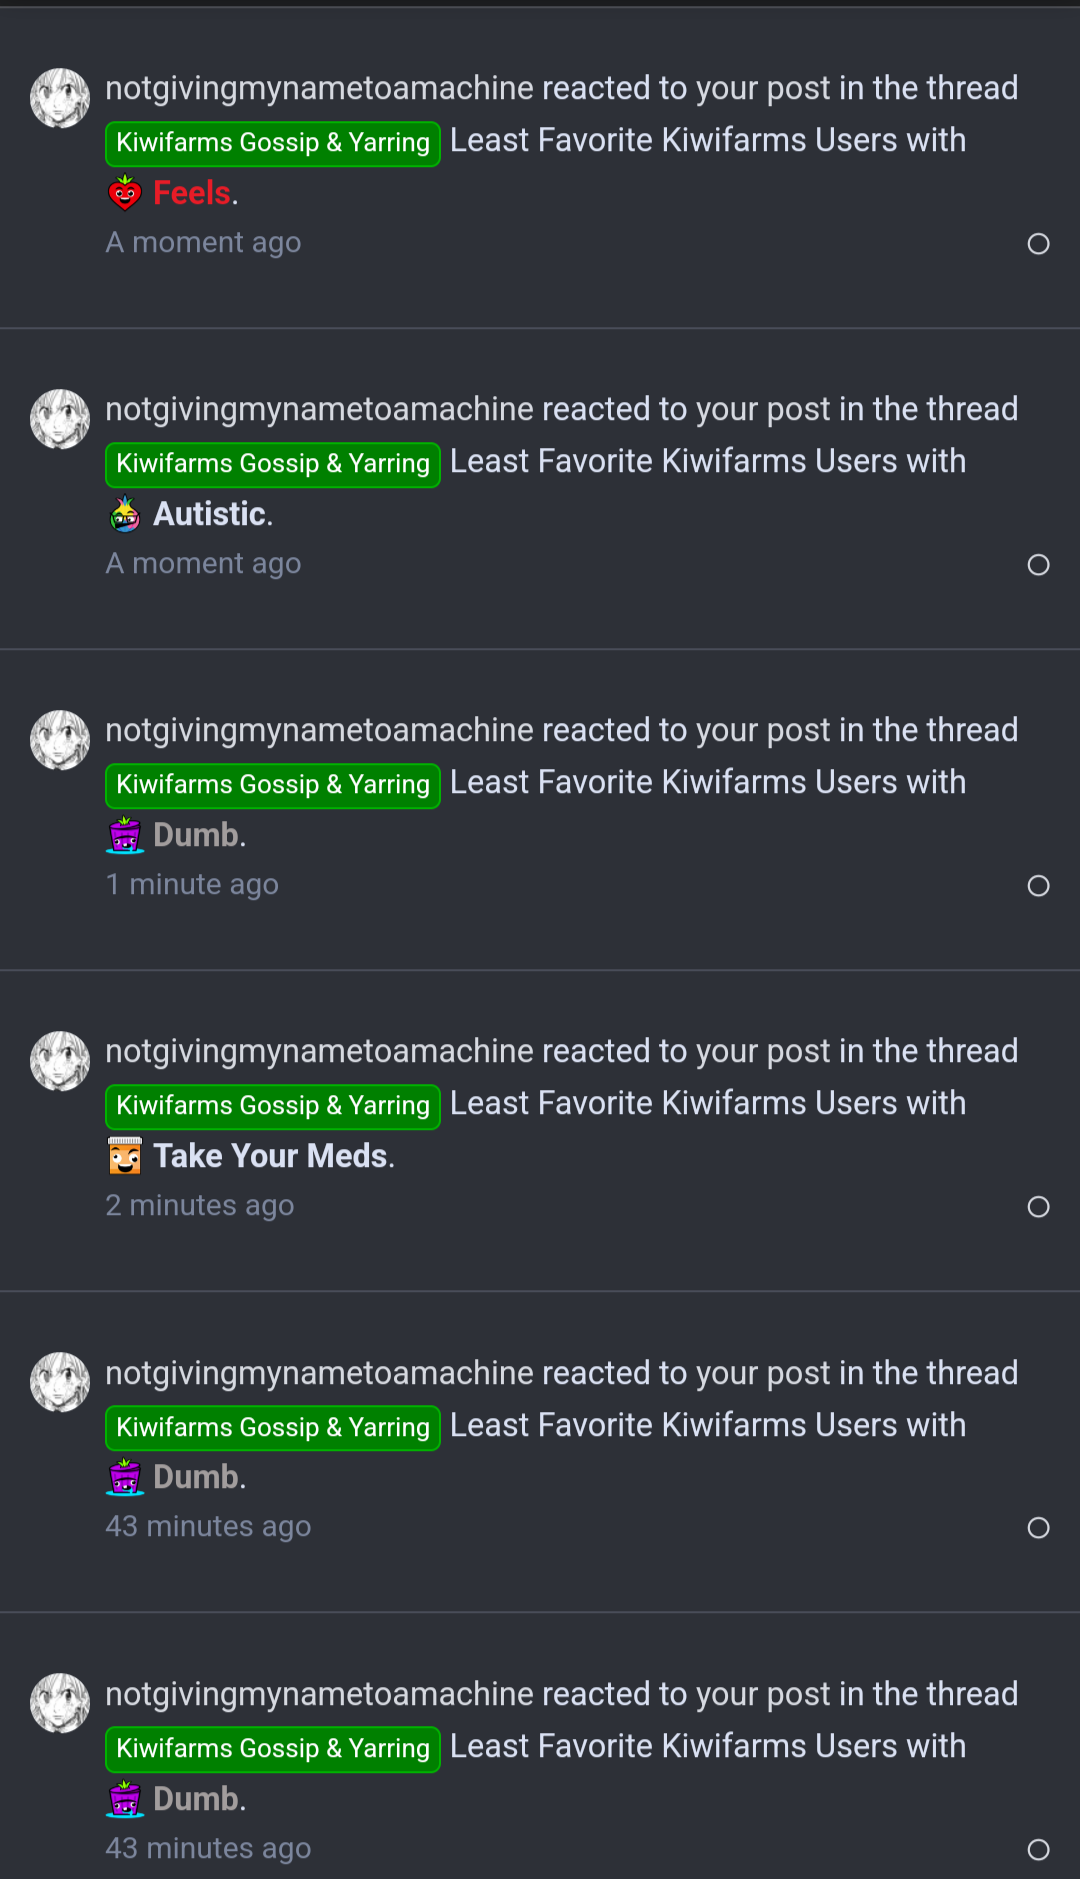This screenshot has height=1879, width=1080.
Task: Open user avatar in Take Your Meds notification
Action: point(60,1061)
